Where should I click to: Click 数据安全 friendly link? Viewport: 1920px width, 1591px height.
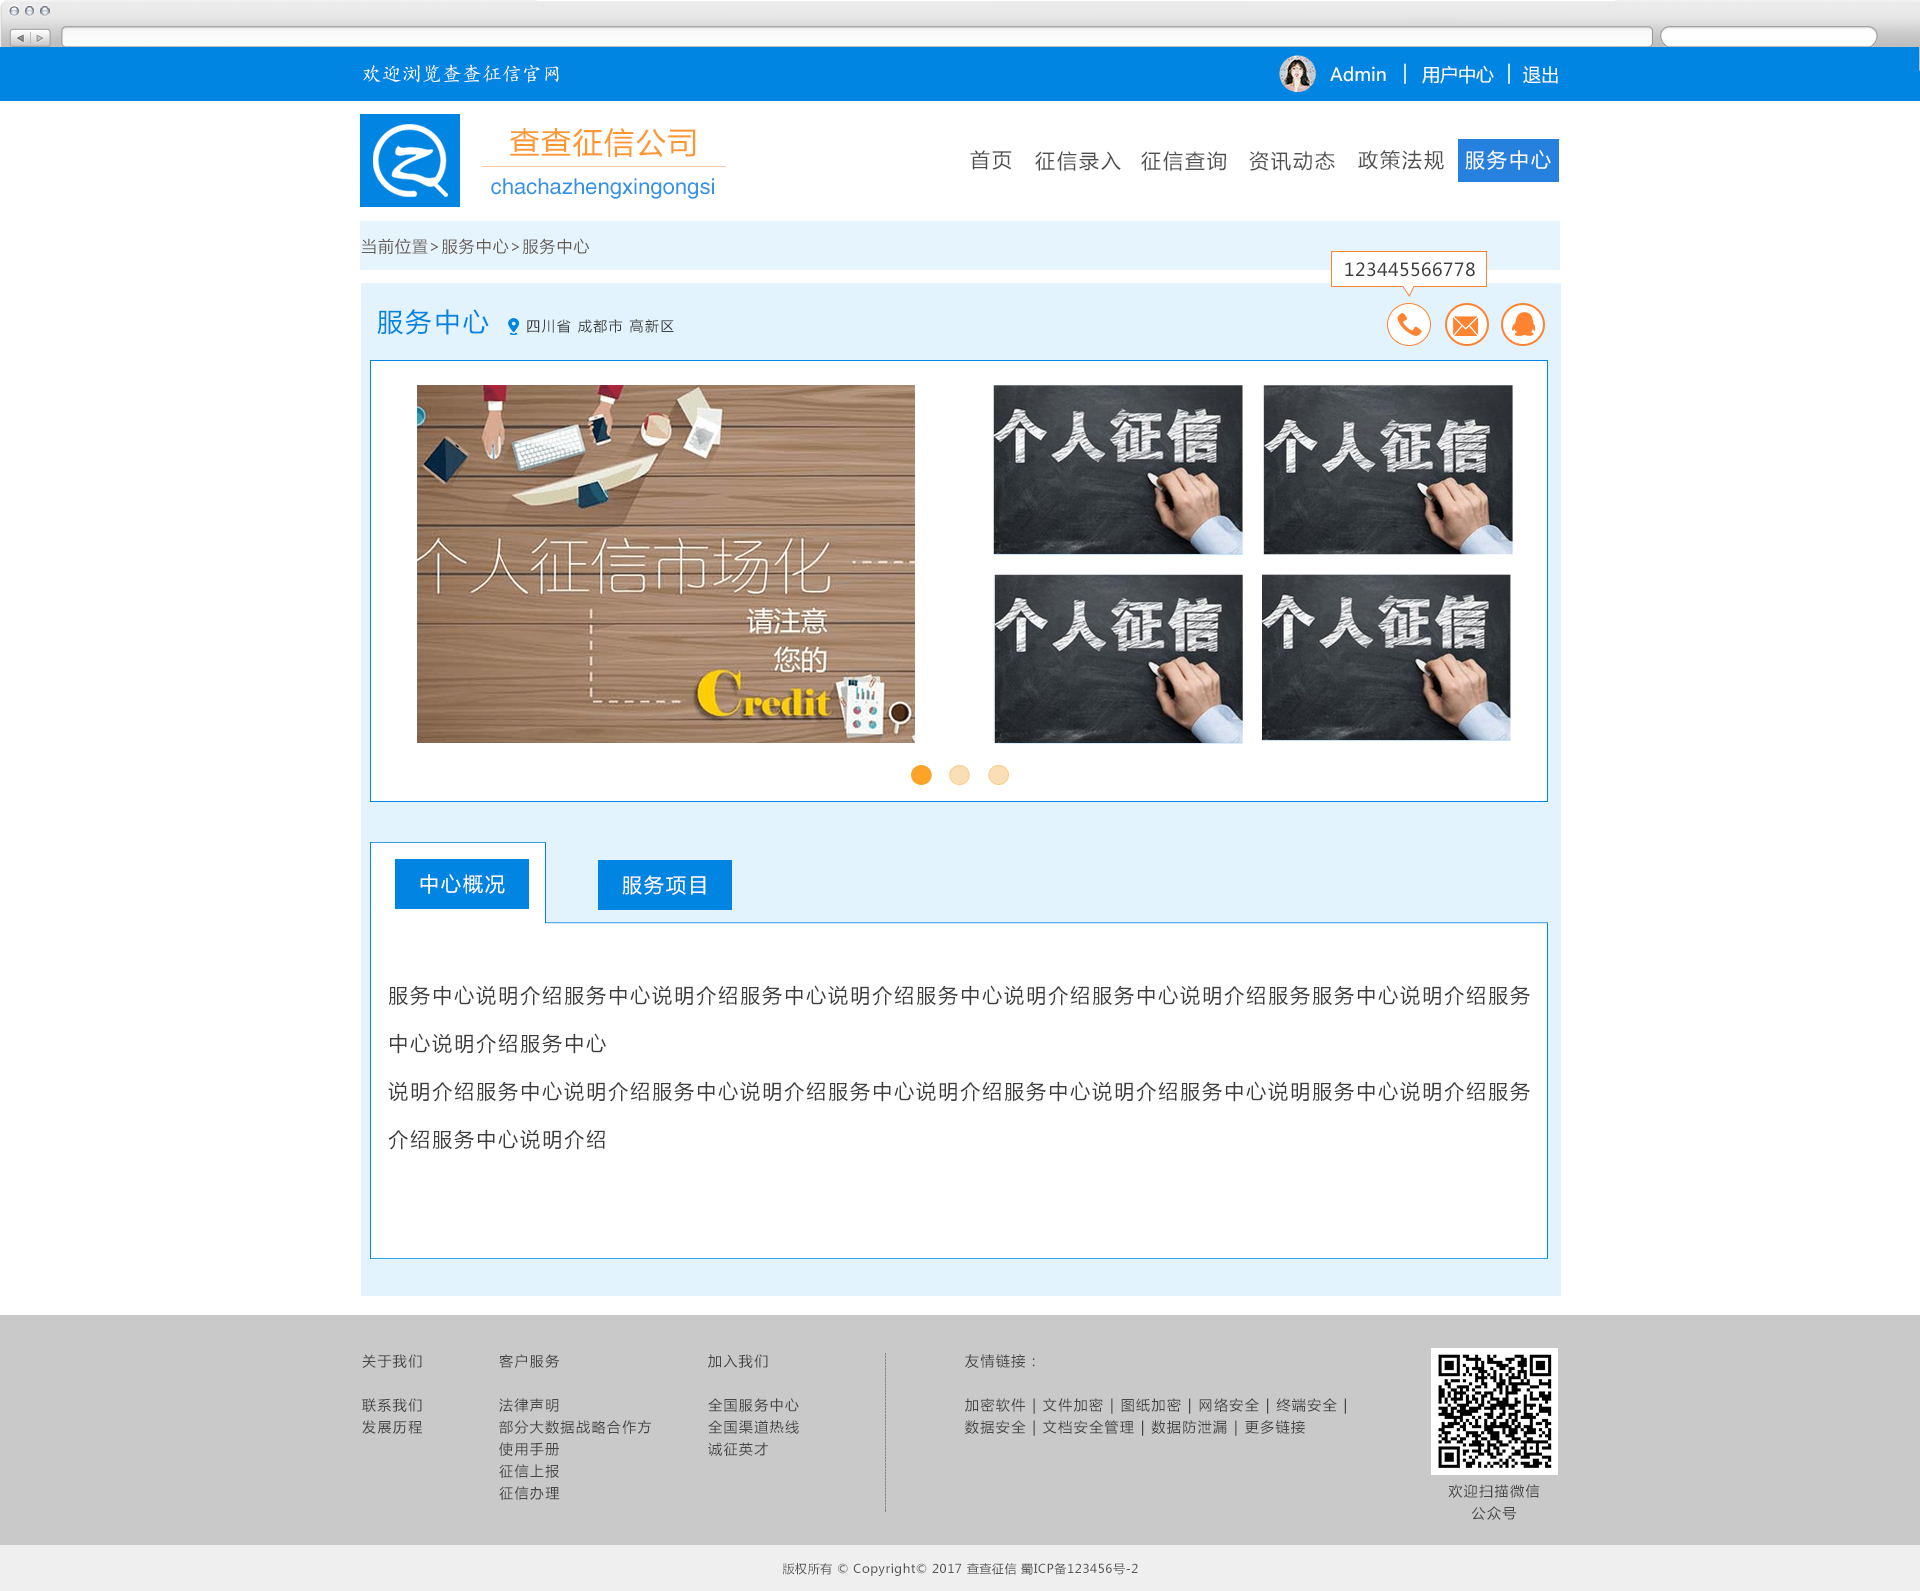click(x=995, y=1427)
